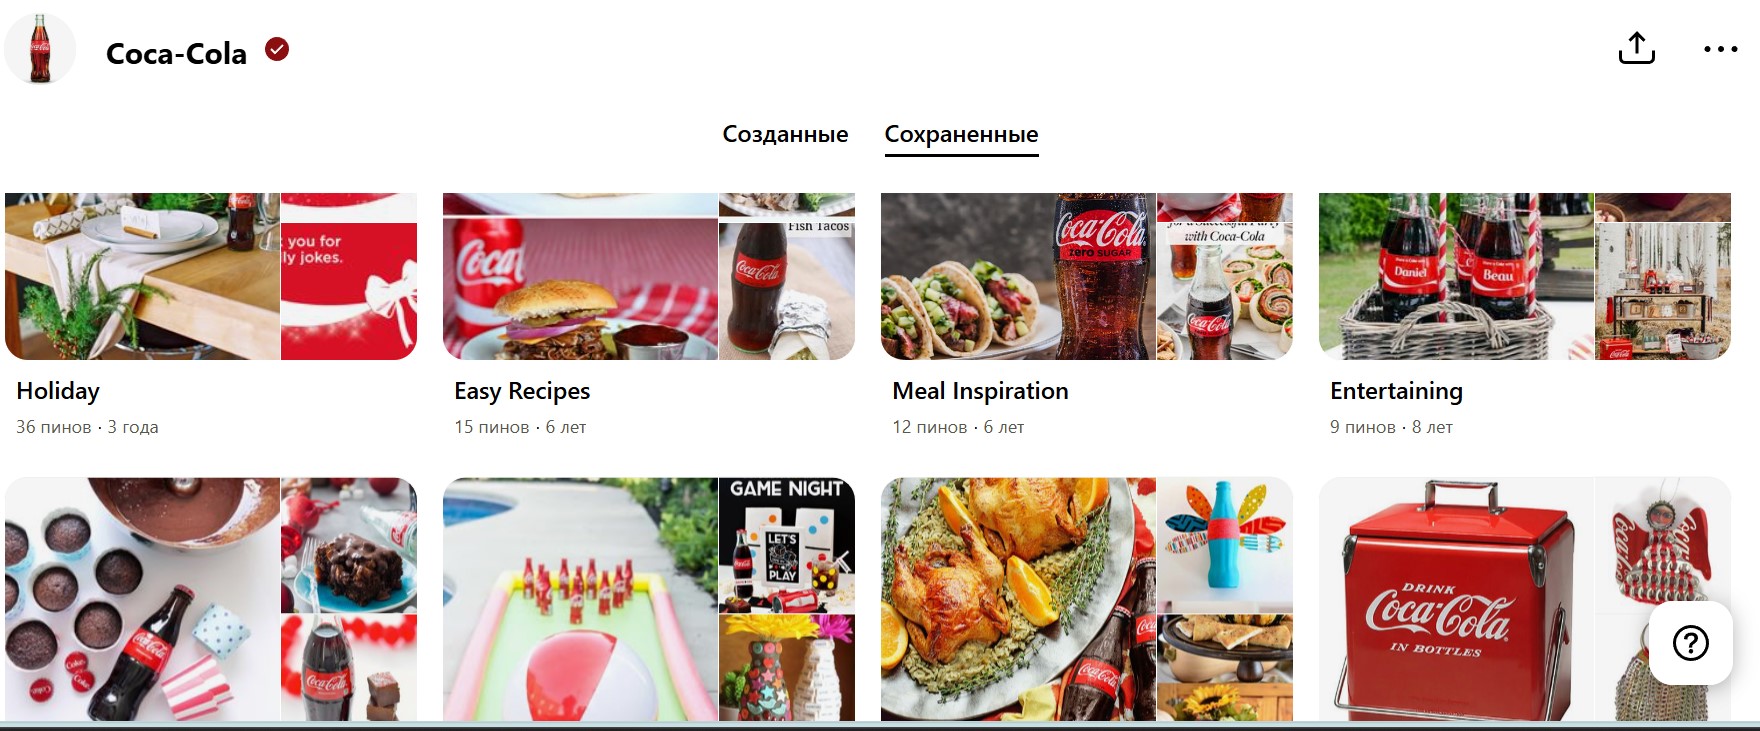The width and height of the screenshot is (1760, 731).
Task: Select the Сохраненные tab
Action: coord(961,134)
